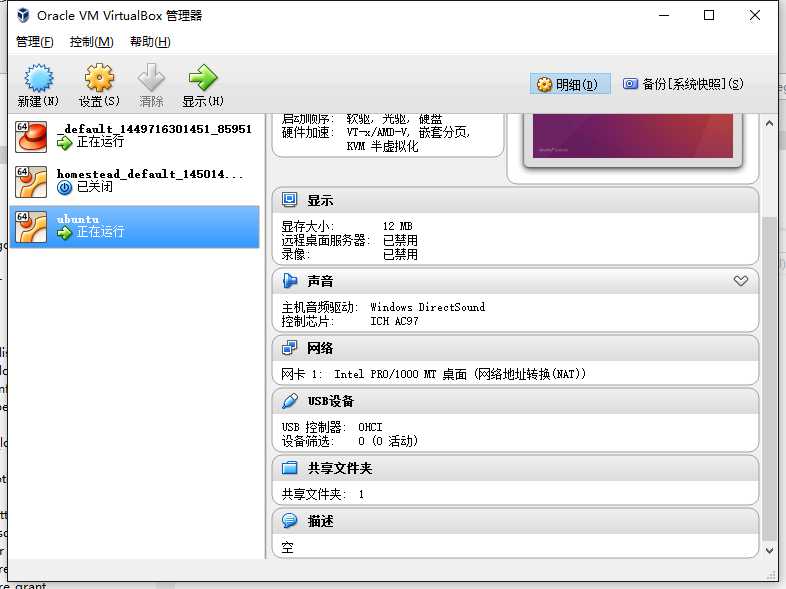Select the ubuntu VM entry
Screen dimensions: 786x589
click(134, 227)
